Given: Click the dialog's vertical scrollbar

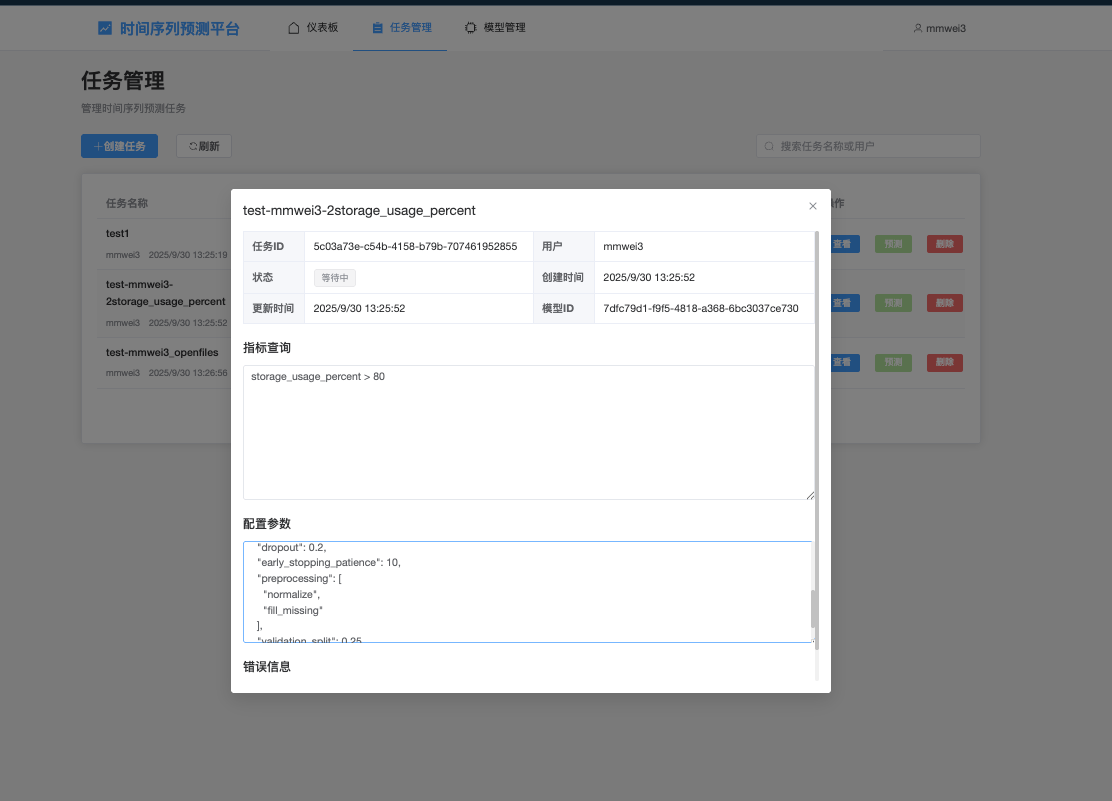Looking at the screenshot, I should pyautogui.click(x=817, y=440).
